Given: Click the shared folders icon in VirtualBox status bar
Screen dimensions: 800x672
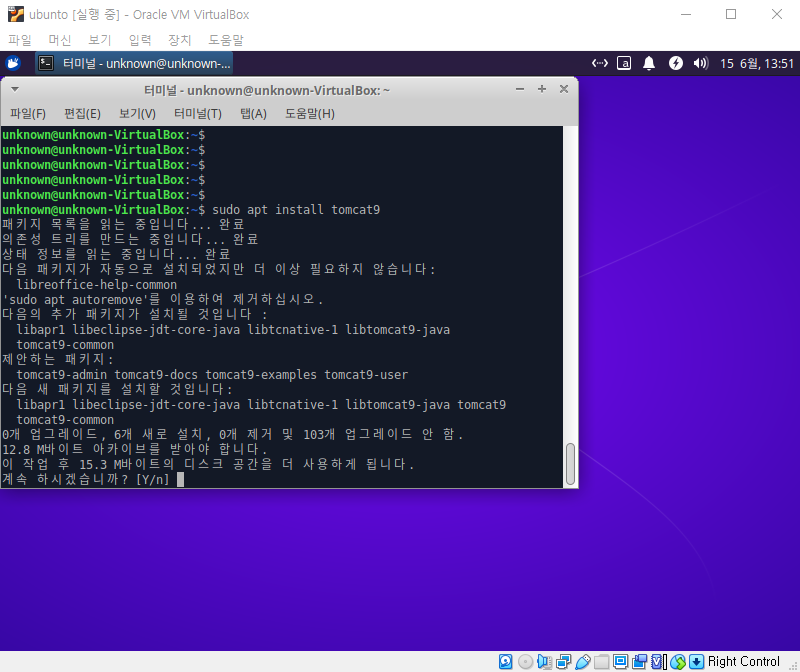Looking at the screenshot, I should tap(602, 661).
